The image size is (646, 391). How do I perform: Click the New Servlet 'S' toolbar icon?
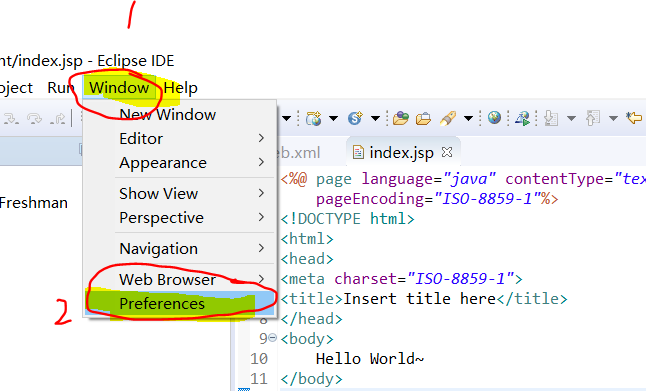(355, 118)
